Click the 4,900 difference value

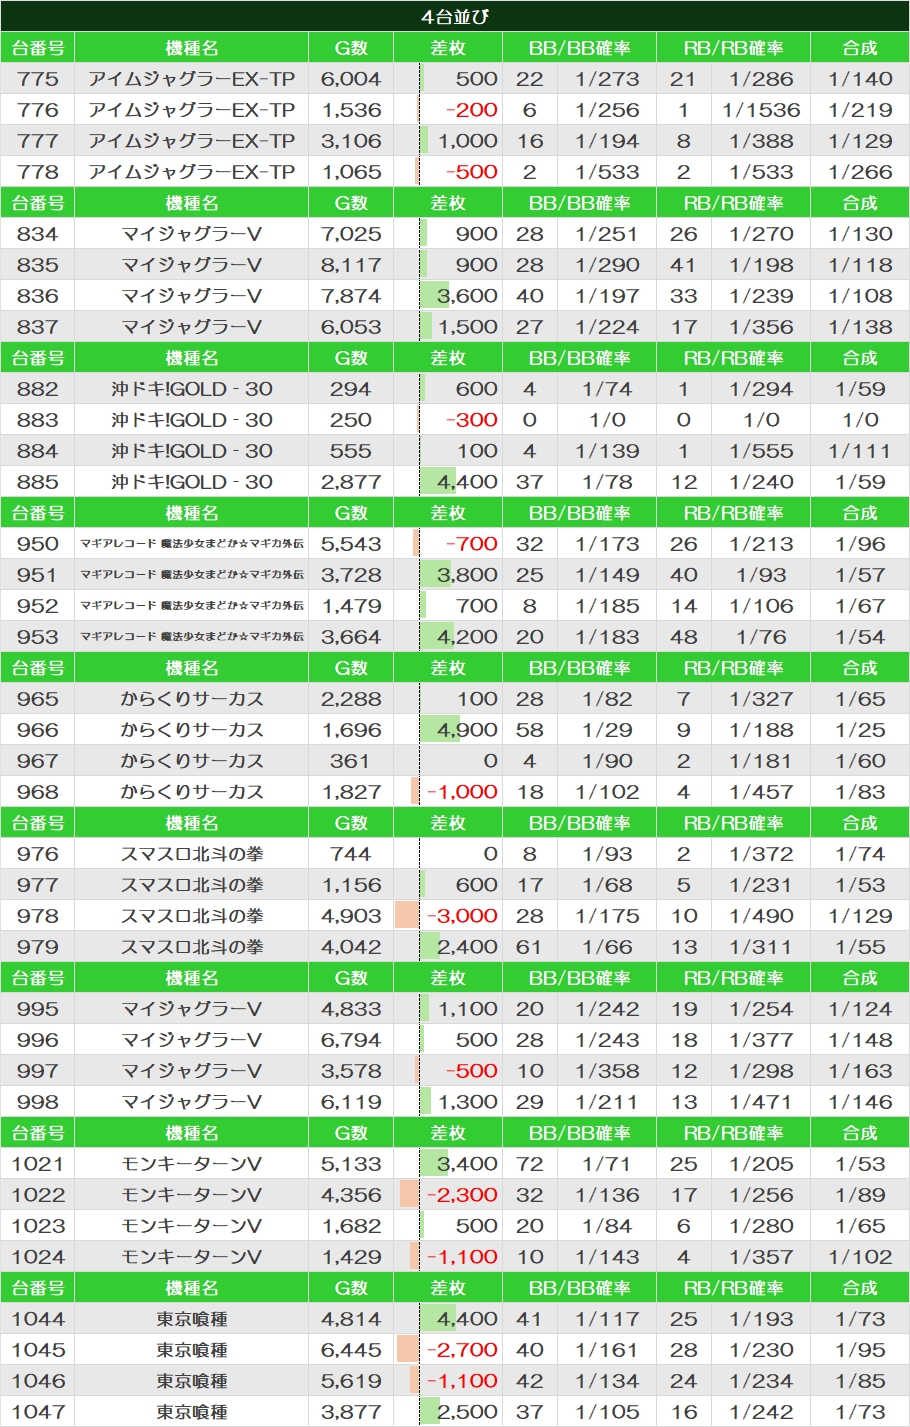(467, 730)
